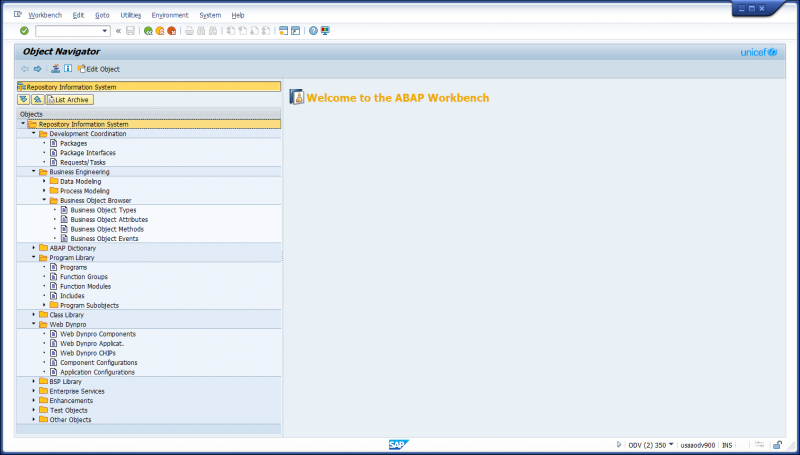The height and width of the screenshot is (455, 800).
Task: Click the Customize Local Layout monitor icon
Action: pyautogui.click(x=325, y=31)
